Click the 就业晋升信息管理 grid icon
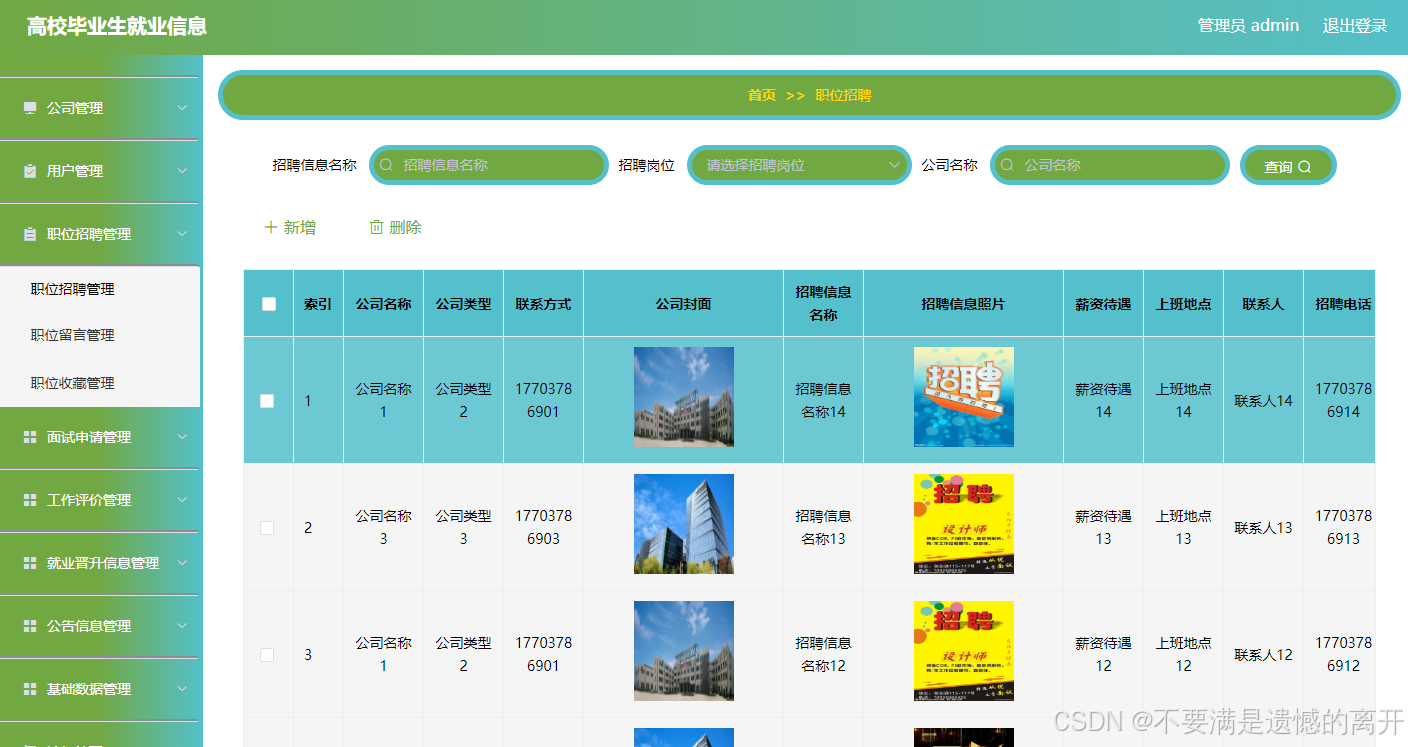The width and height of the screenshot is (1408, 747). [x=30, y=563]
